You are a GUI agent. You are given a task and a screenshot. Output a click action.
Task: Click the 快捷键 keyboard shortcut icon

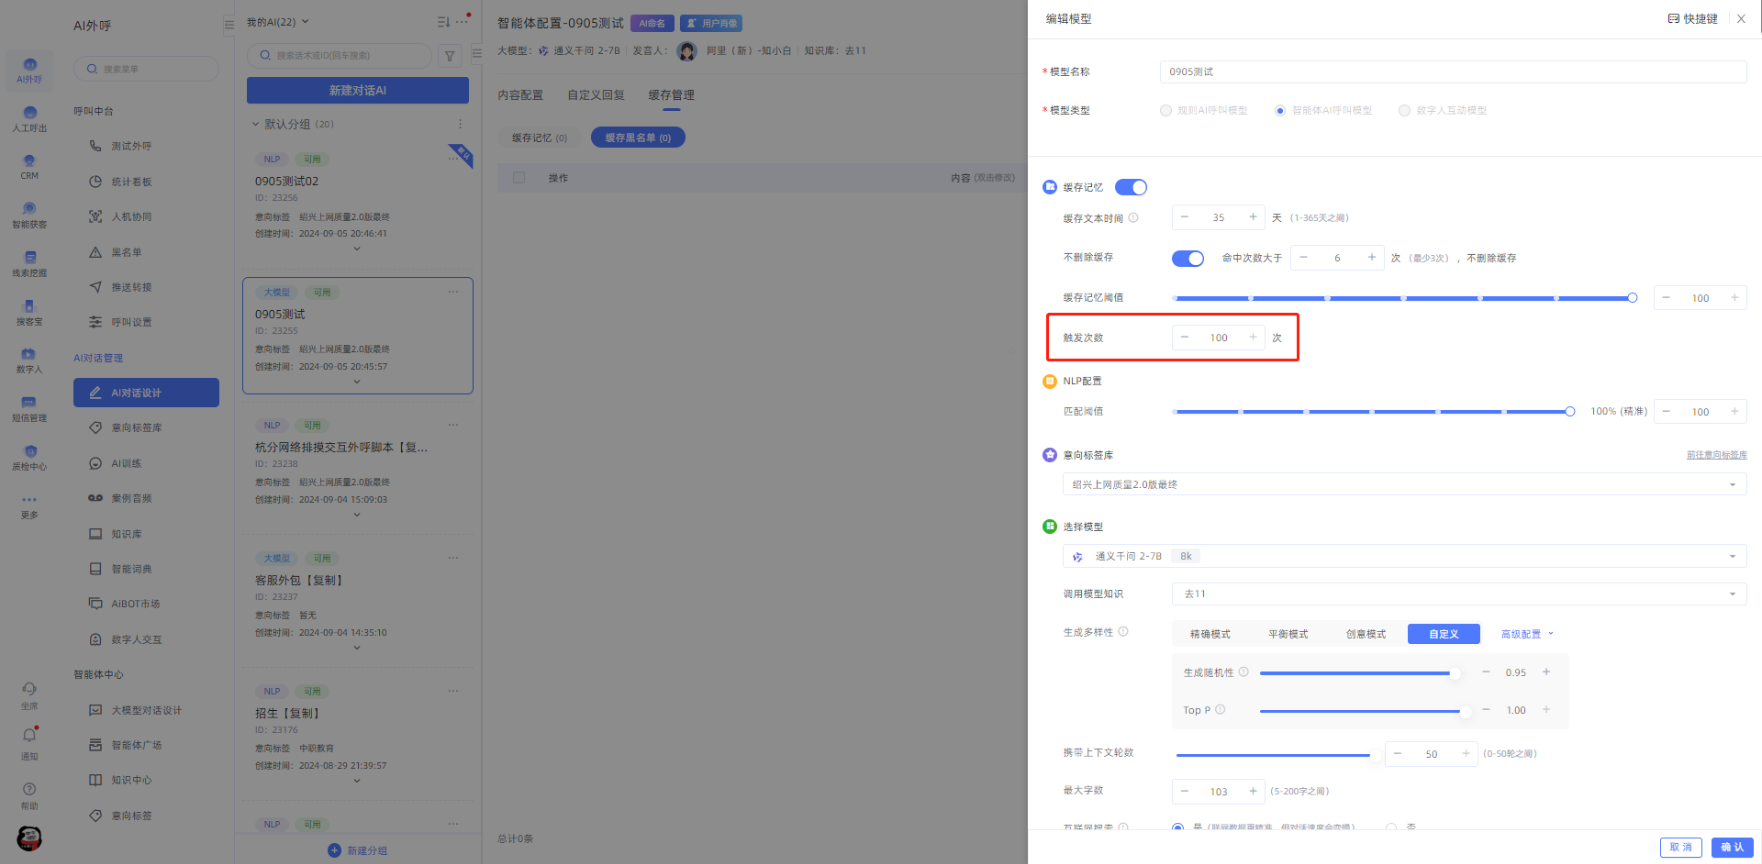(1673, 19)
